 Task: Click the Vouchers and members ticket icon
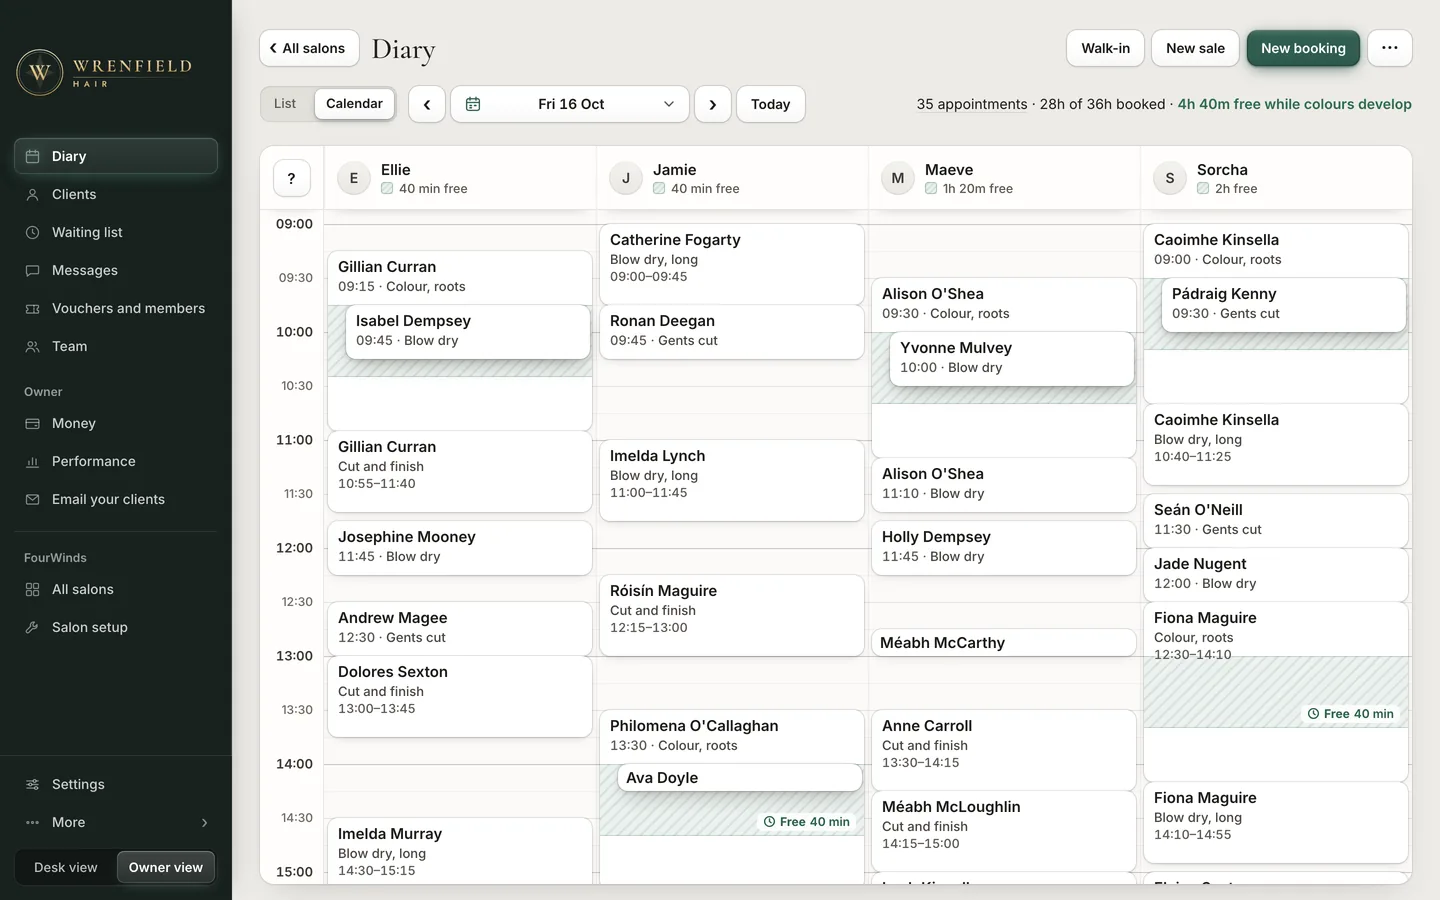[x=32, y=308]
